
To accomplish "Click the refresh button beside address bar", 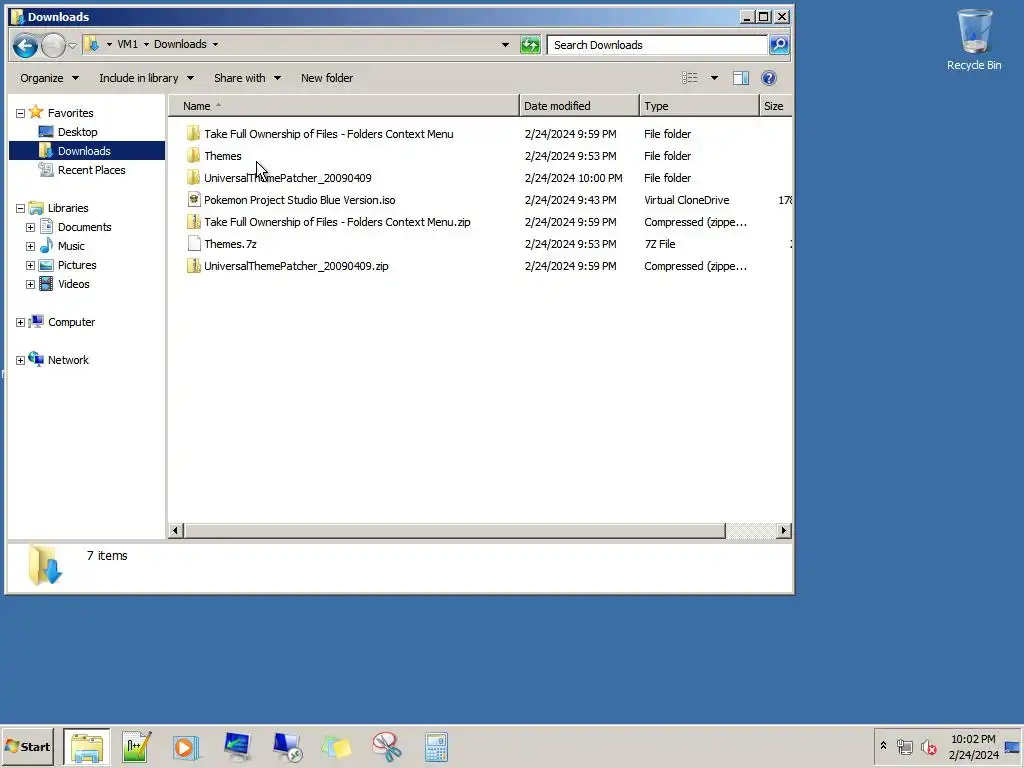I will tap(530, 44).
